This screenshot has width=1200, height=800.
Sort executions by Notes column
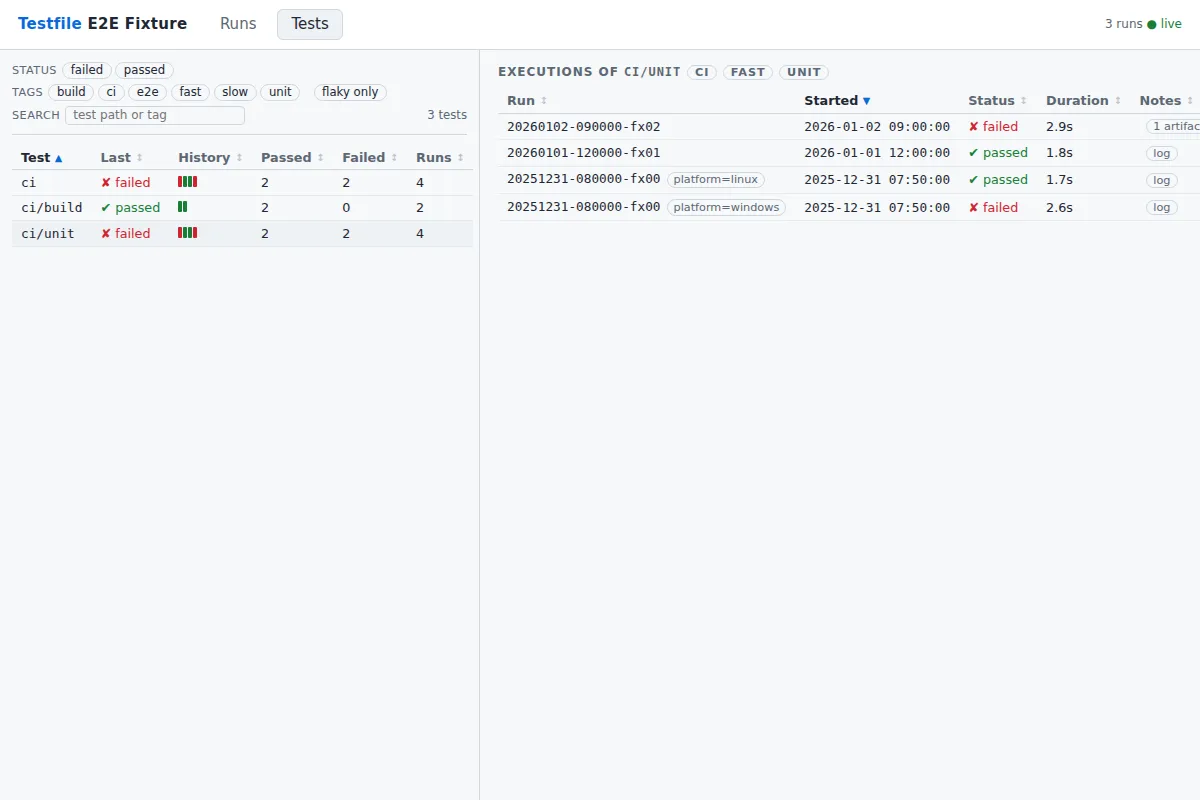tap(1166, 101)
